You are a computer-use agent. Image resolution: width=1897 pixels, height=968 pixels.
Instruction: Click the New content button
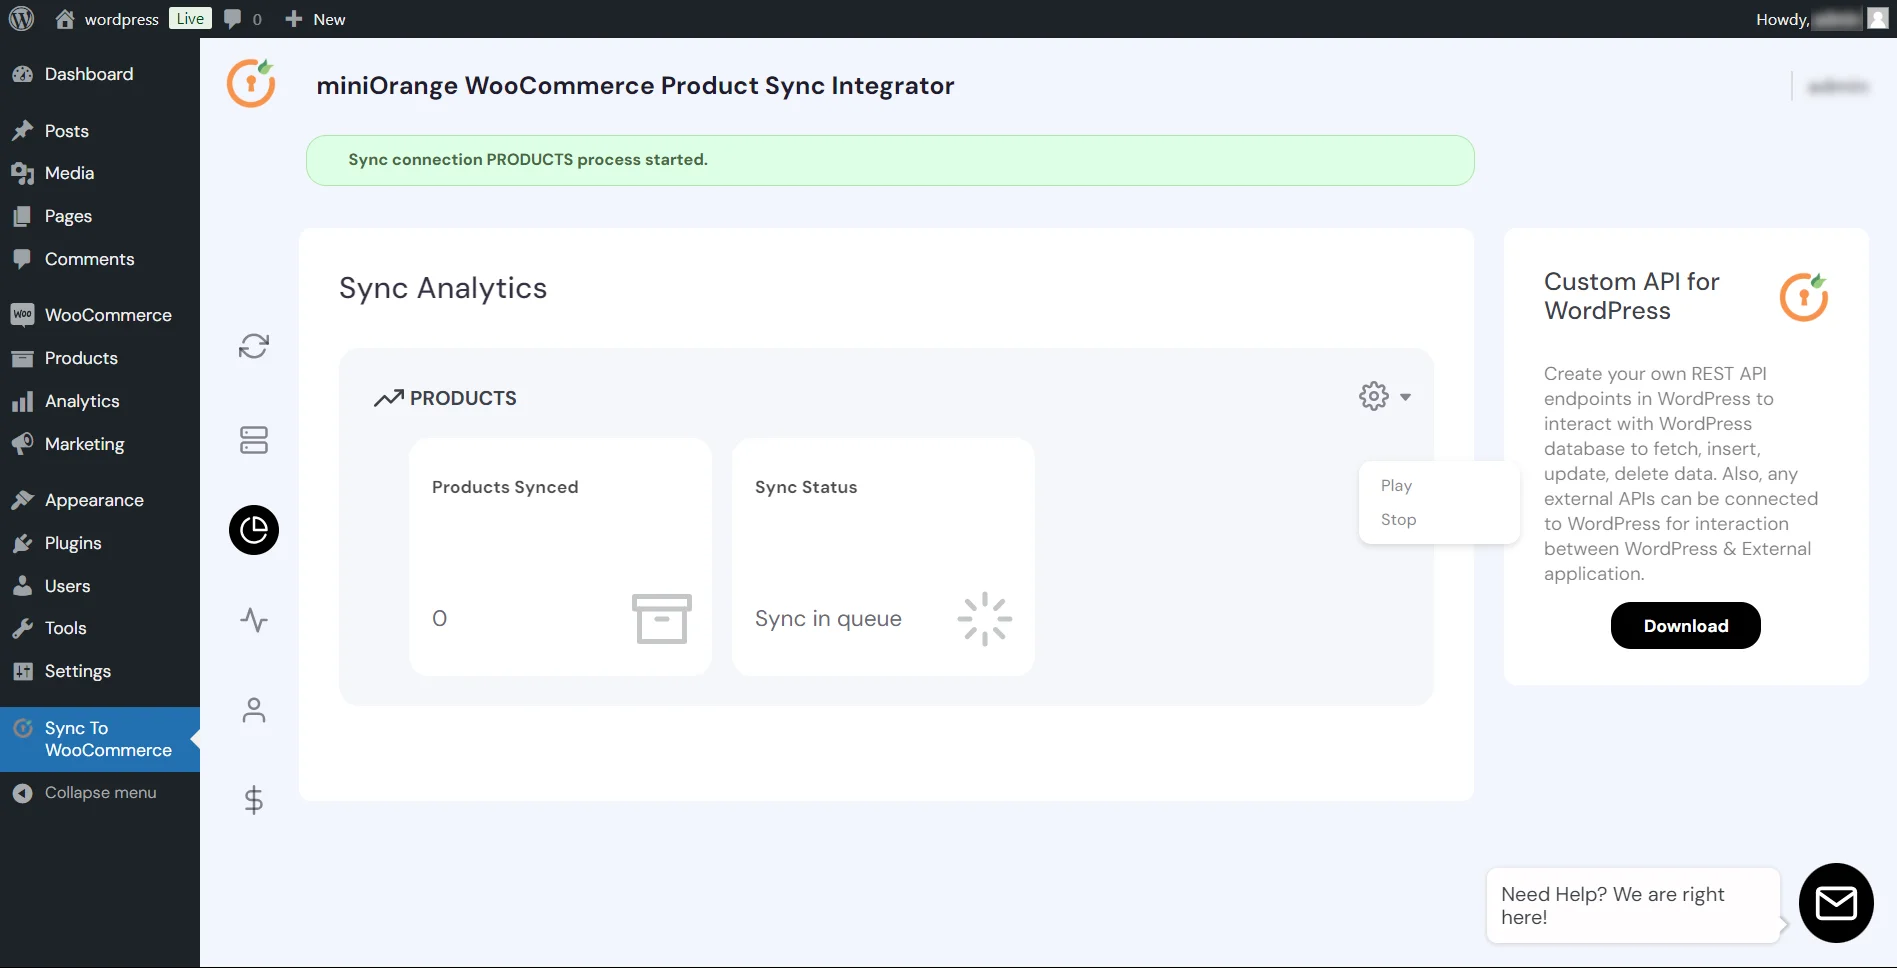[315, 19]
